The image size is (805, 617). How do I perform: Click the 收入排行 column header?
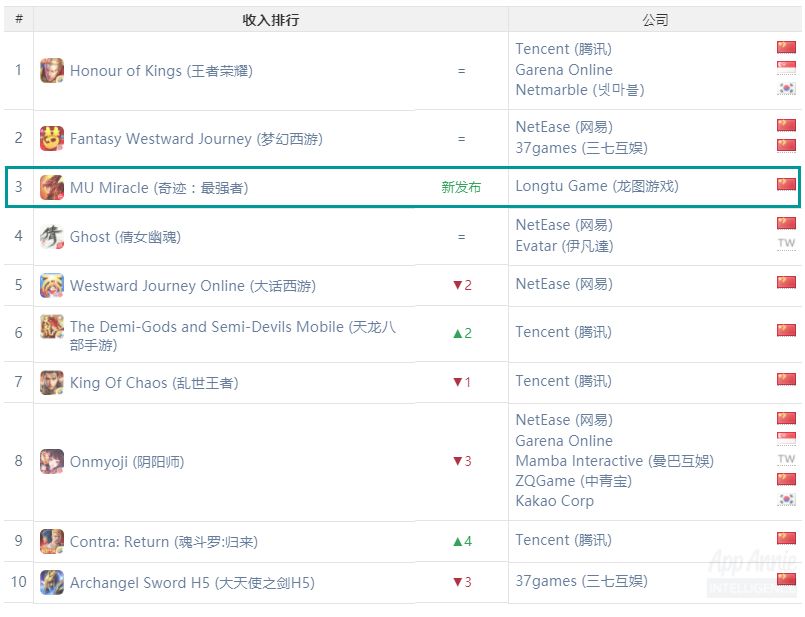point(270,20)
